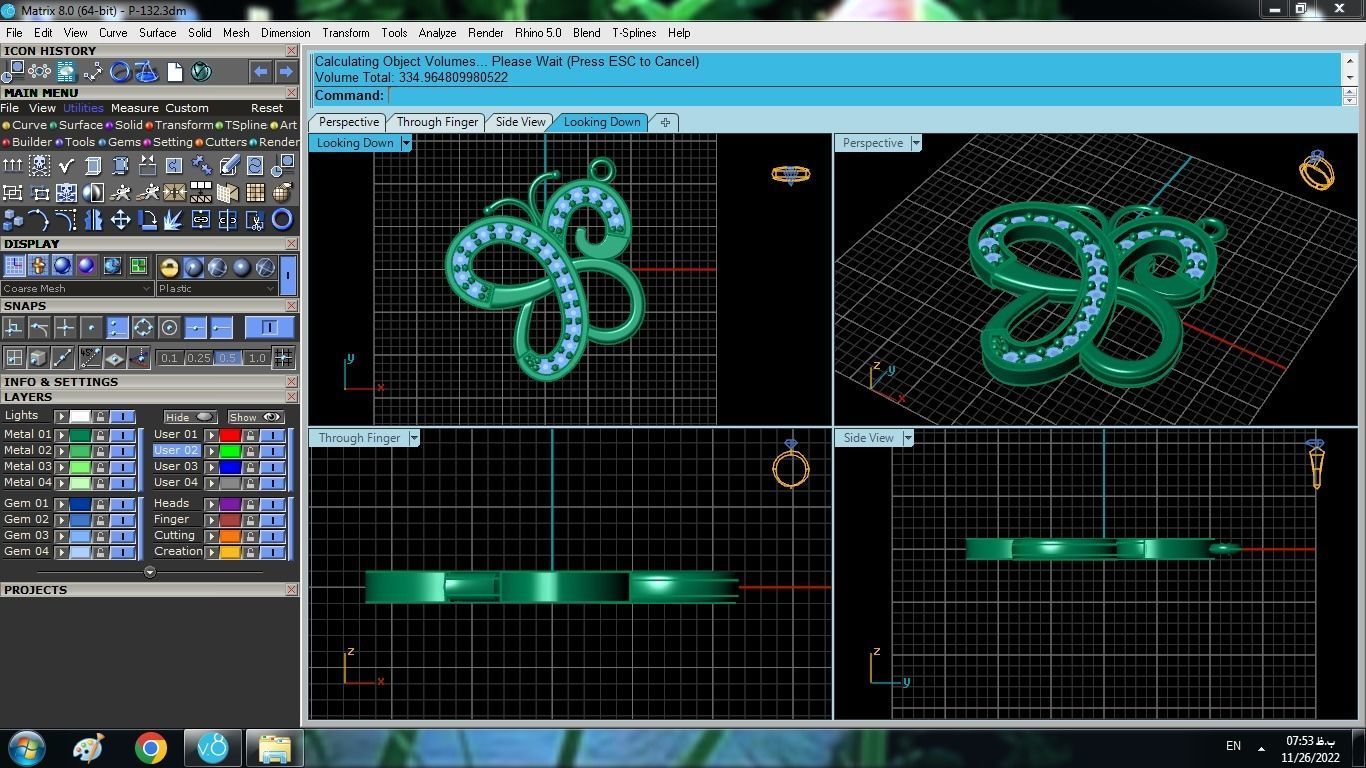Click the Show layers button
The width and height of the screenshot is (1366, 768).
(255, 417)
